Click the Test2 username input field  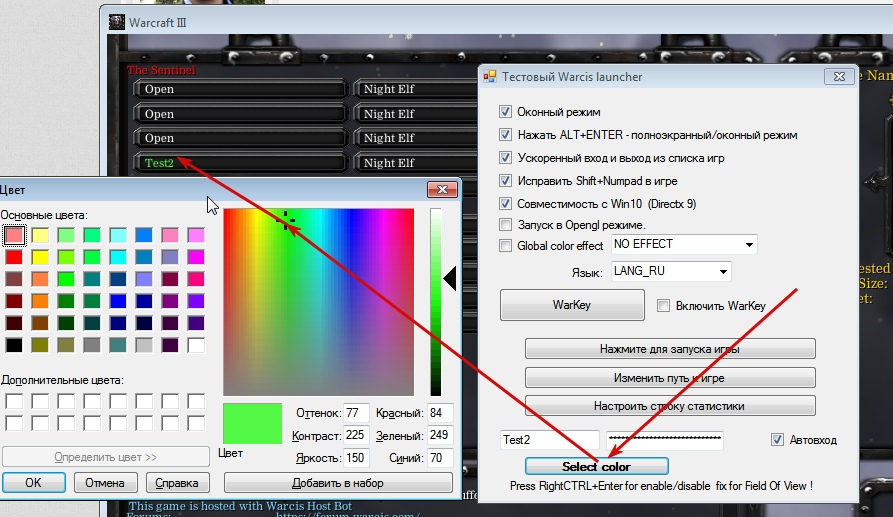[550, 440]
